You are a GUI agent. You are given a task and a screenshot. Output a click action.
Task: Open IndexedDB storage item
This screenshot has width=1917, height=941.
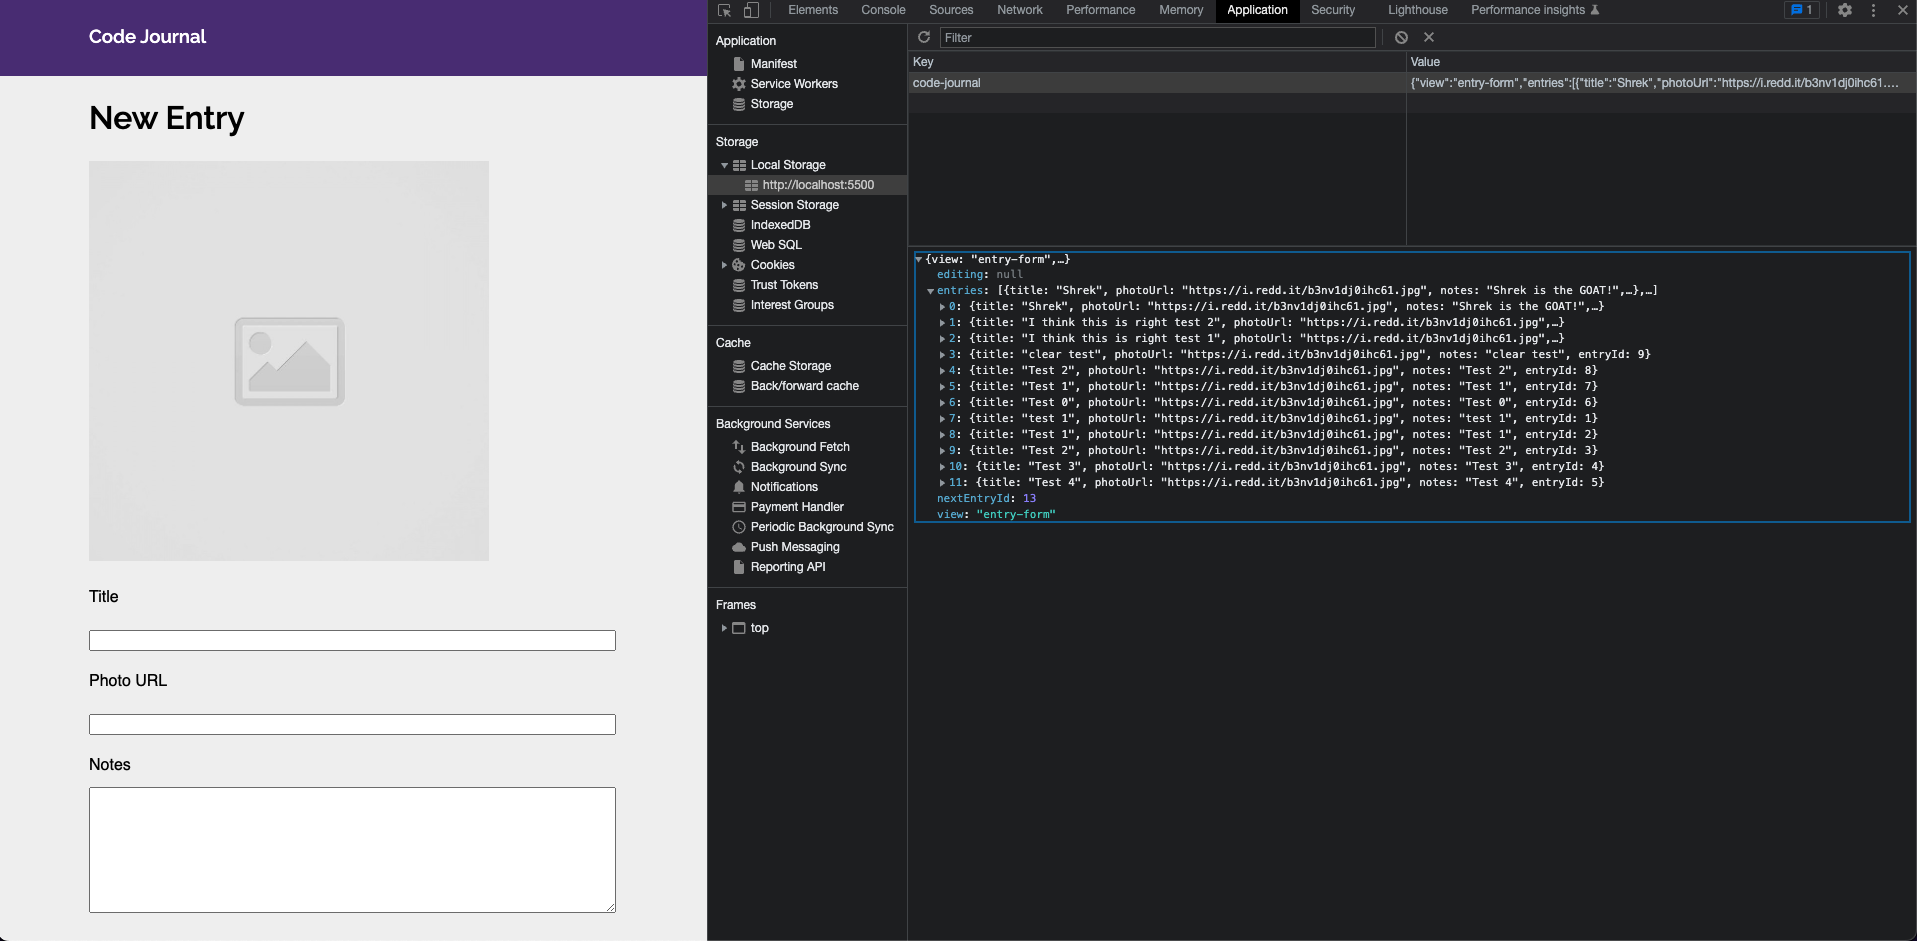(780, 225)
